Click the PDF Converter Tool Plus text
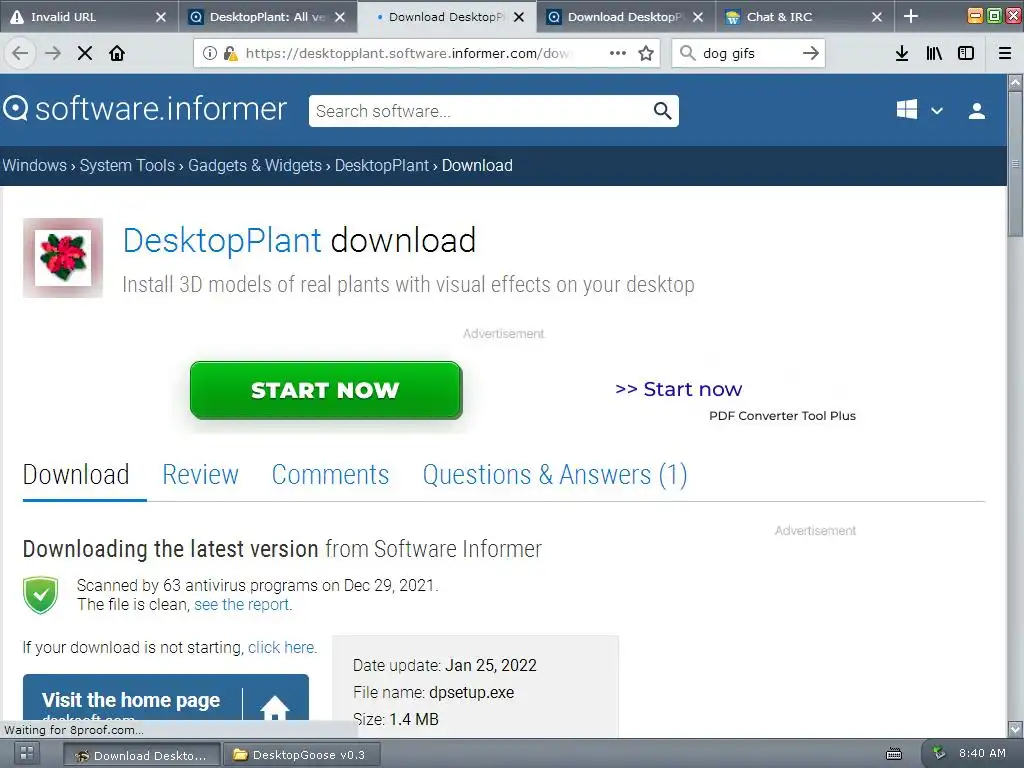Screen dimensions: 1024x768 point(782,416)
